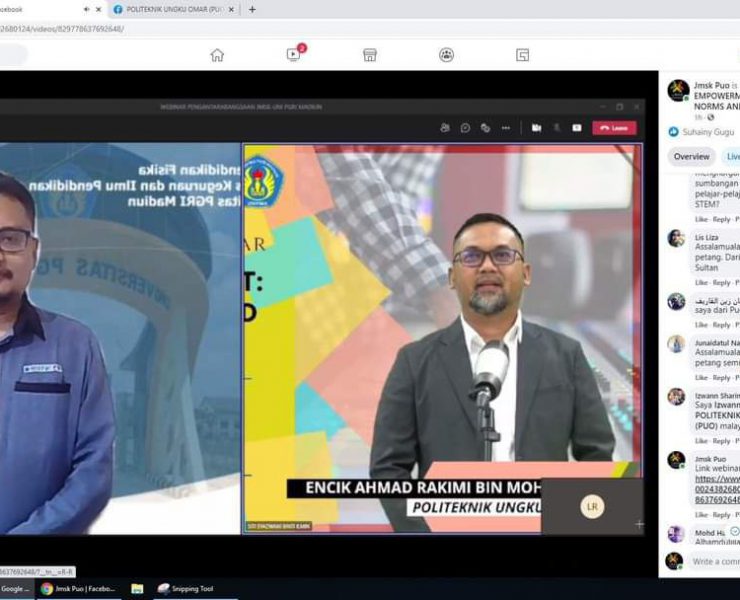The image size is (740, 600).
Task: Reply to the comment mentioning STEM
Action: pyautogui.click(x=721, y=220)
